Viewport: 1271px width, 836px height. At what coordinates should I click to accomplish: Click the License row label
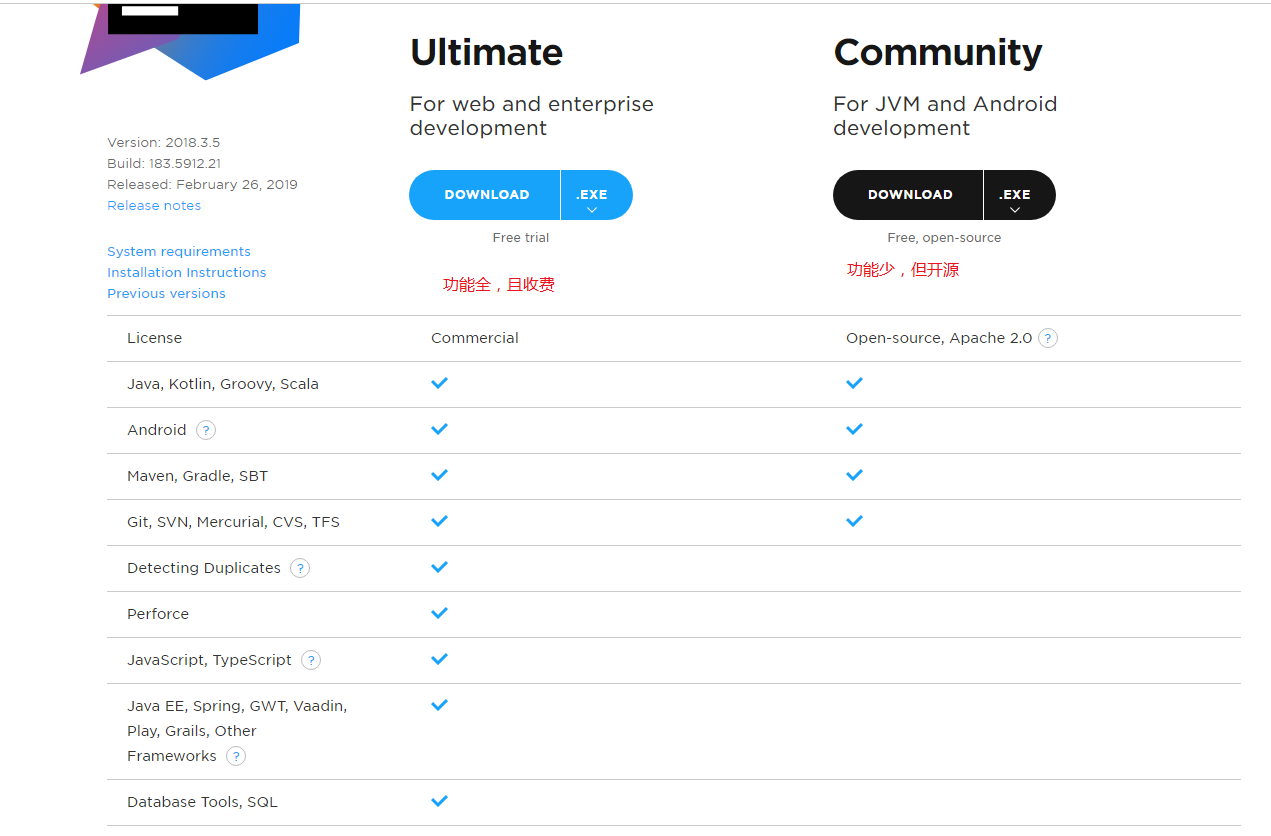coord(155,338)
